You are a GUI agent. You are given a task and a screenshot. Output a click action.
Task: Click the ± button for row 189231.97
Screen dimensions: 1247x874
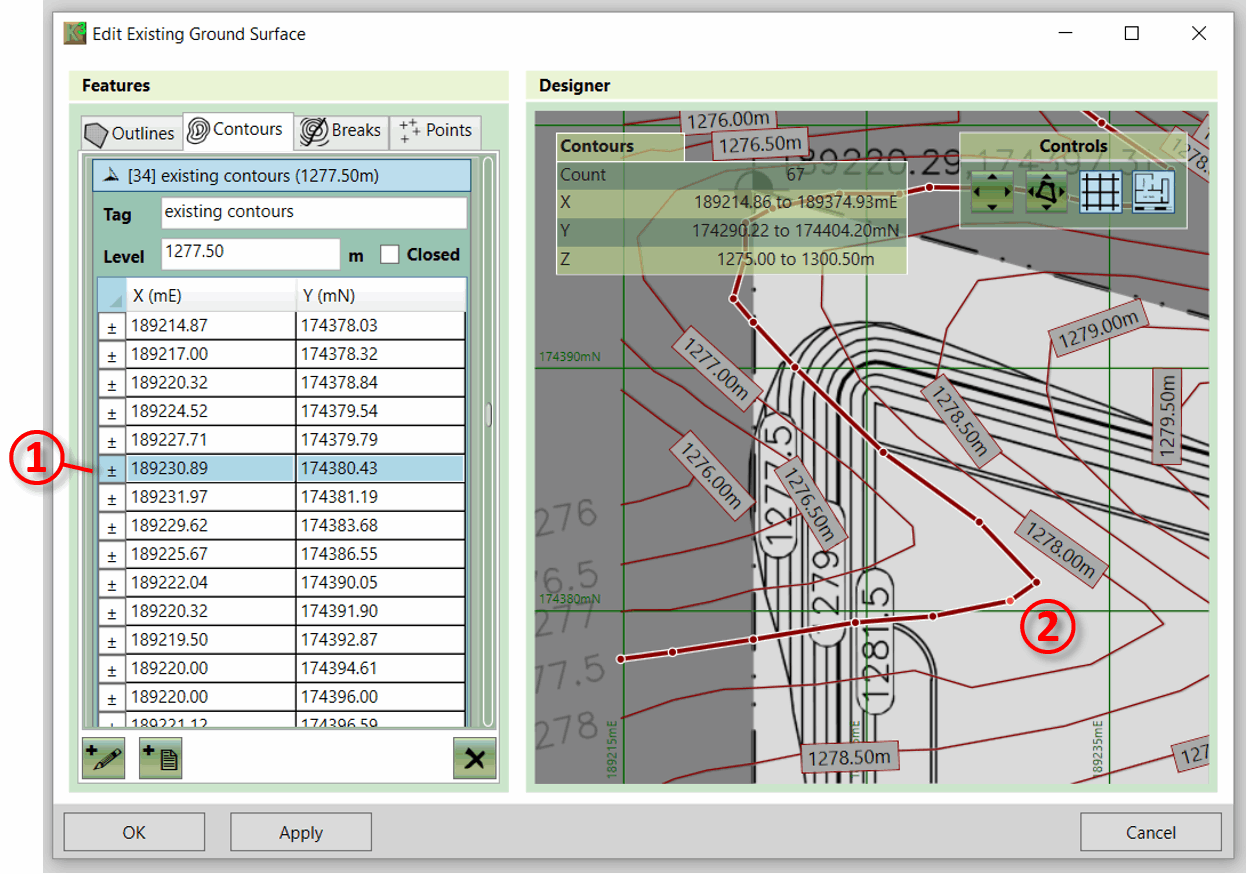[x=112, y=497]
